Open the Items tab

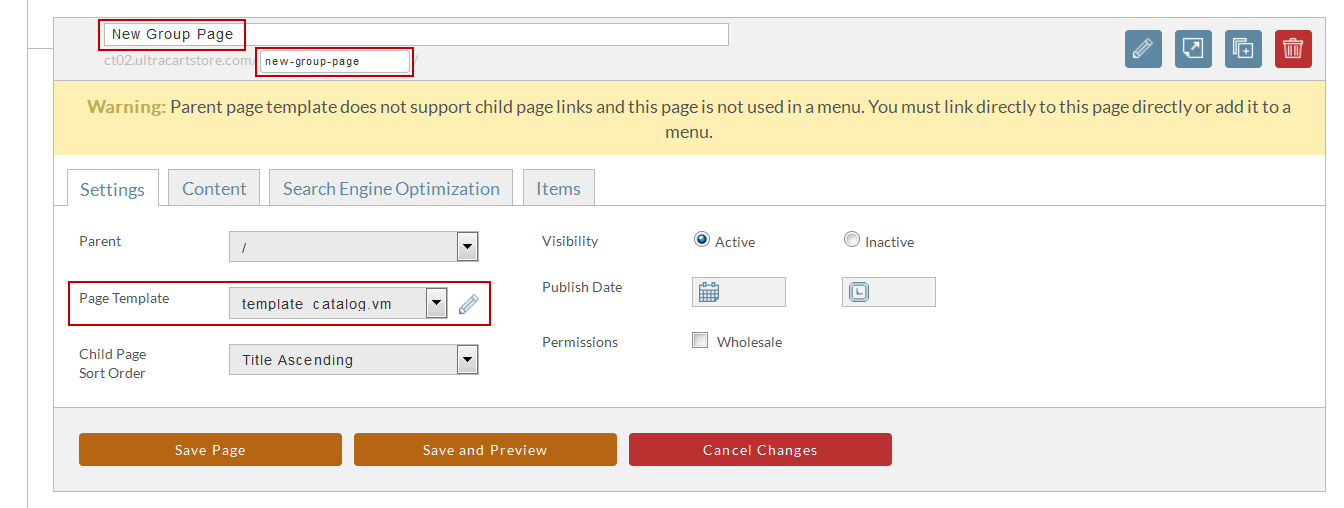[x=558, y=188]
